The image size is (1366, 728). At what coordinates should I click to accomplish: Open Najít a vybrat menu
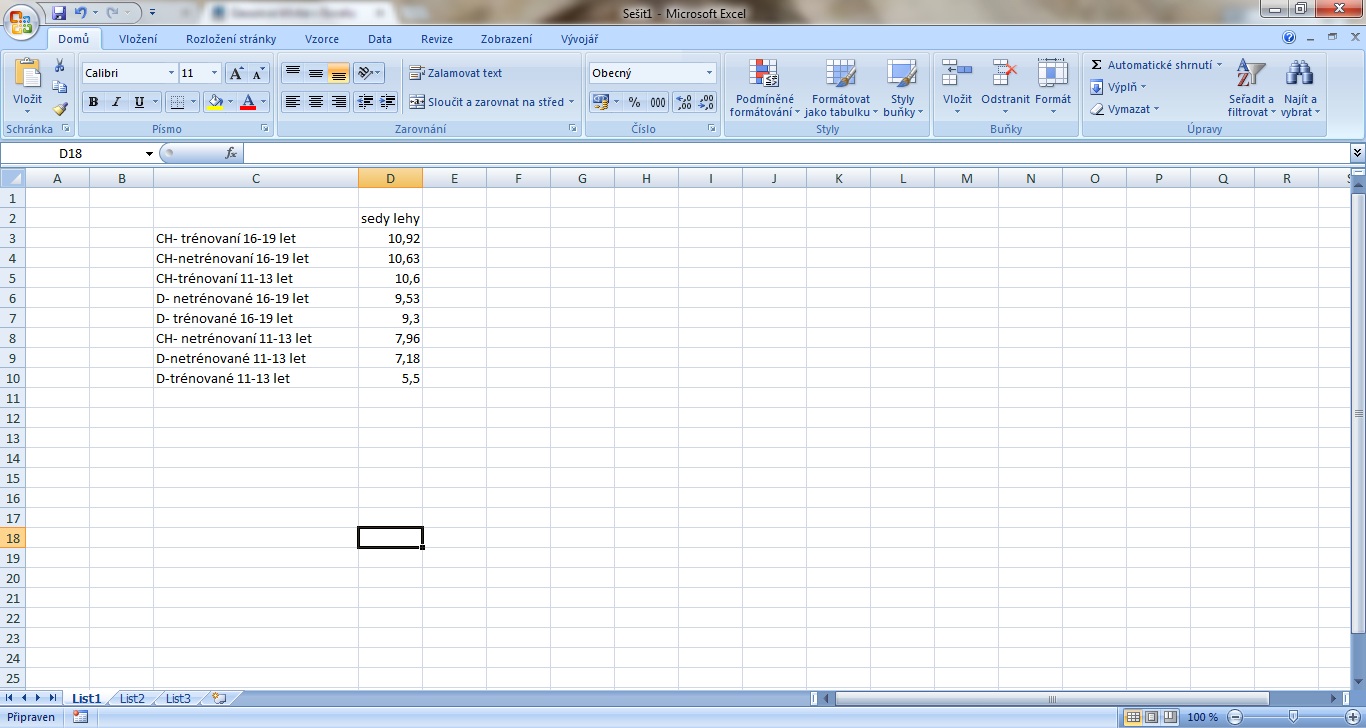(1300, 88)
